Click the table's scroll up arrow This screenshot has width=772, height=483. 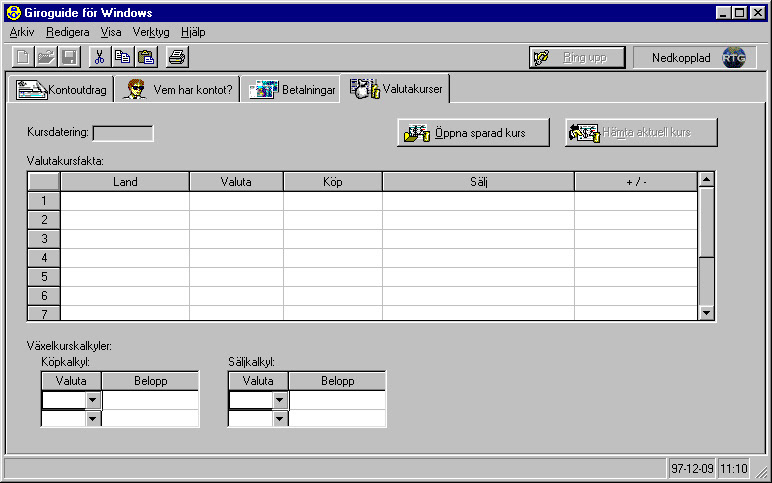[707, 180]
